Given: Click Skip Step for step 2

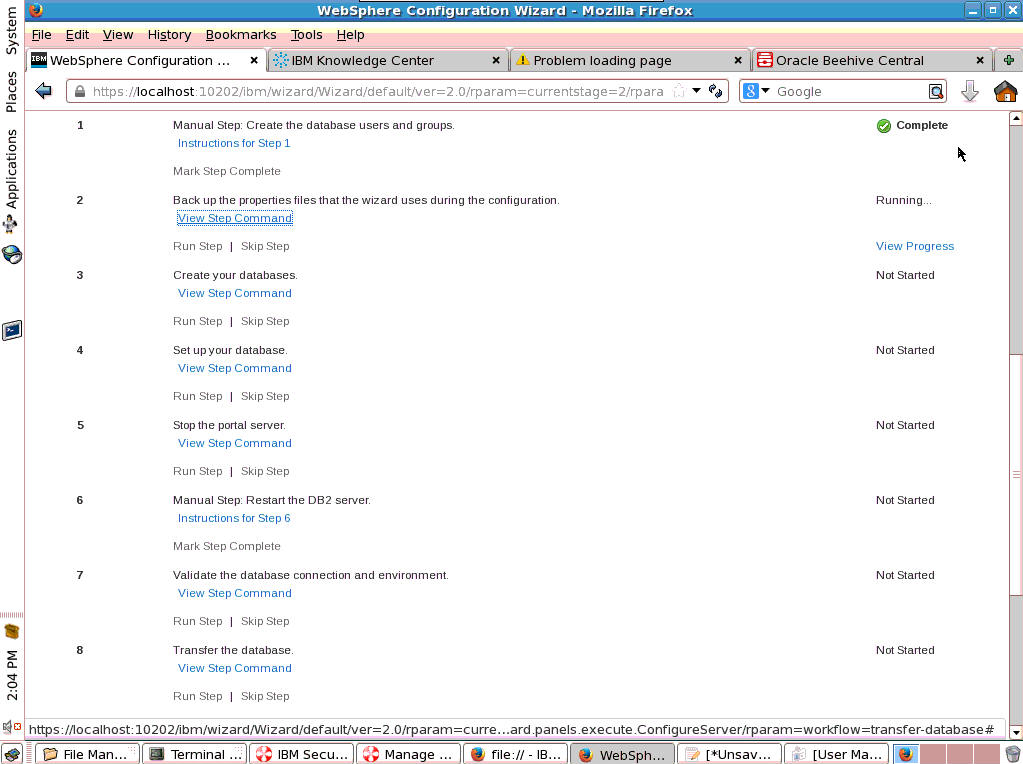Looking at the screenshot, I should click(265, 246).
